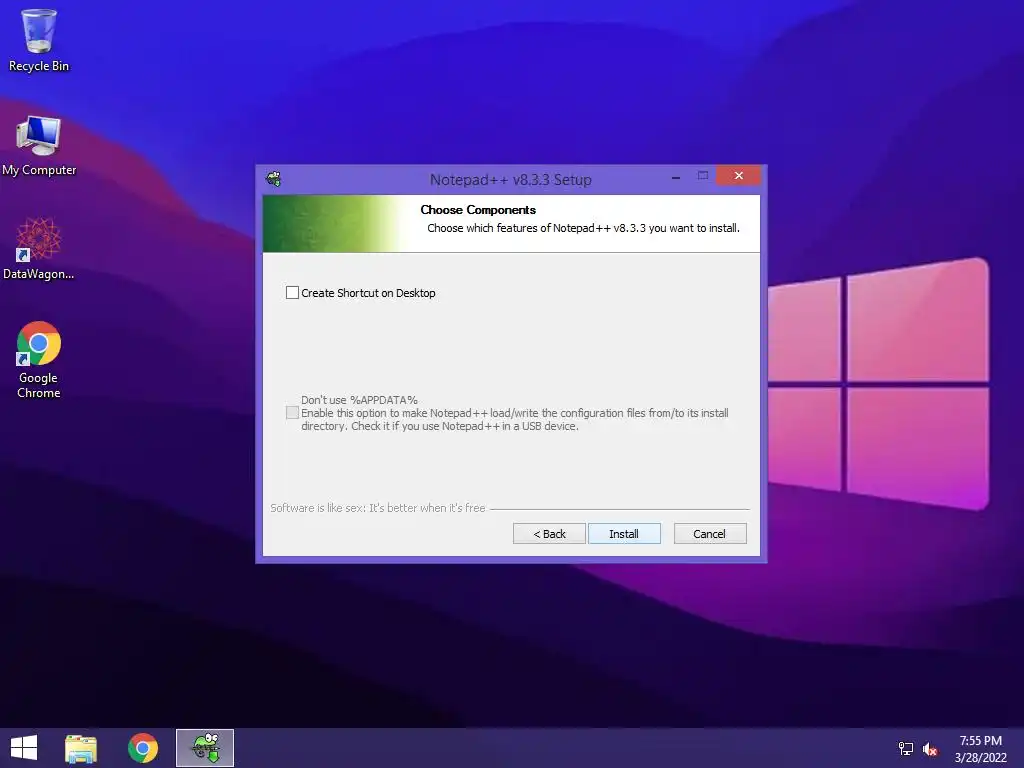
Task: Click the Choose Components heading
Action: click(478, 210)
